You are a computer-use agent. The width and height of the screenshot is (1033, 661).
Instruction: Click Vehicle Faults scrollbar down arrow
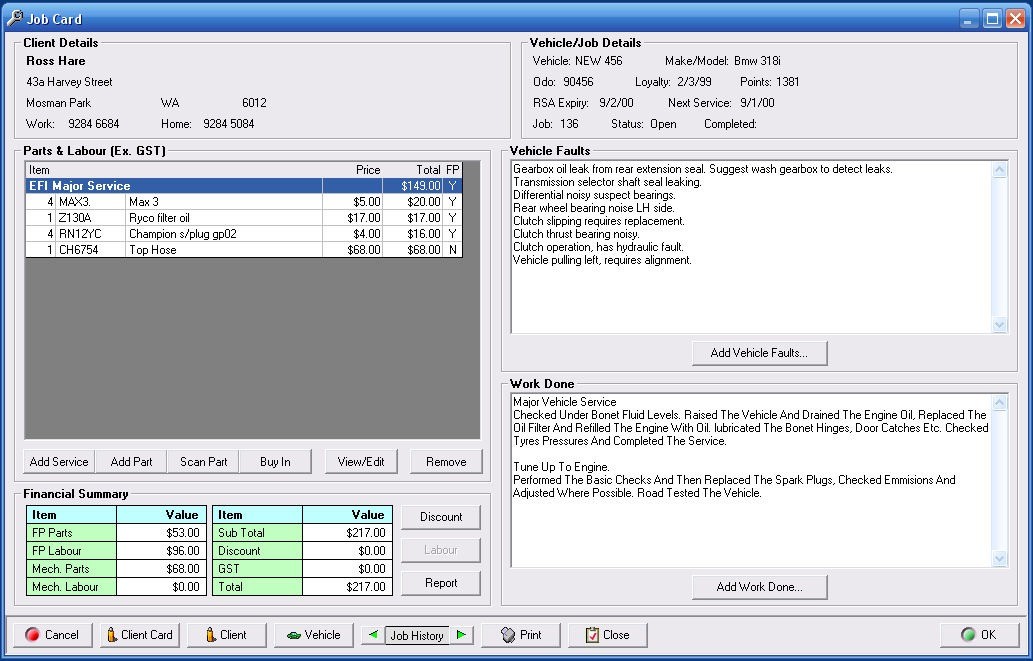[999, 324]
